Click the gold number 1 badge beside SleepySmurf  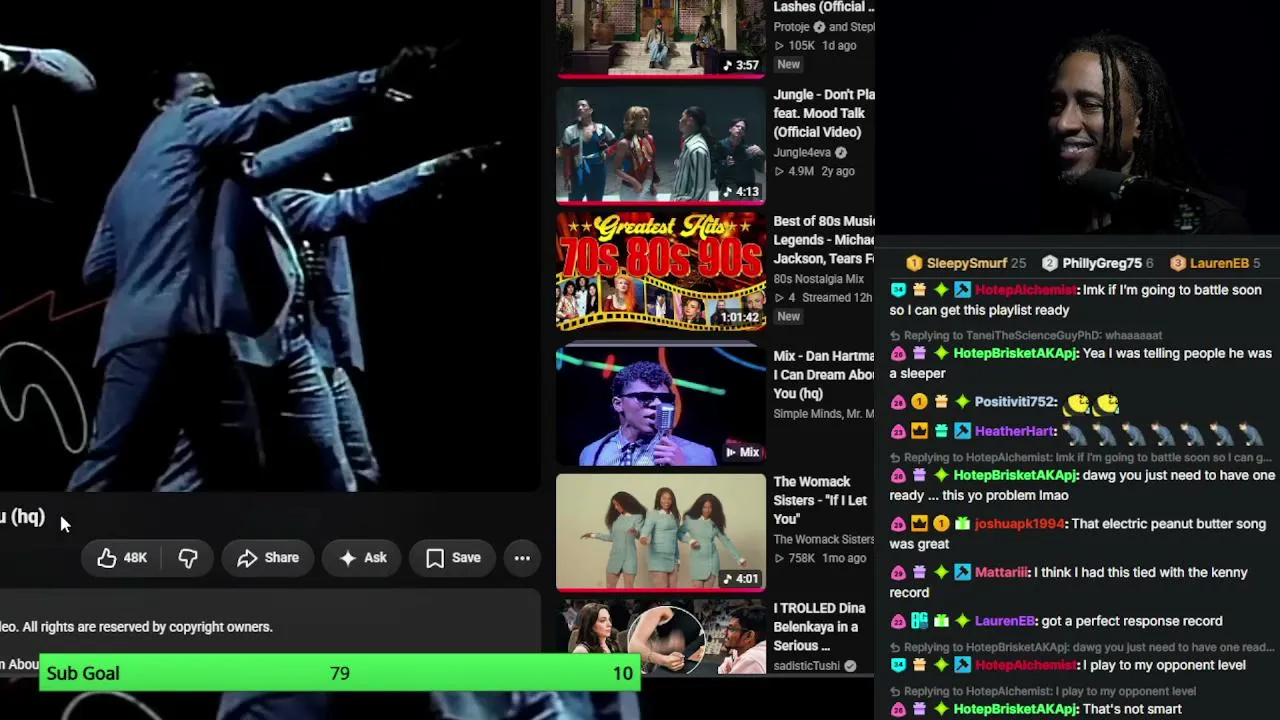point(914,263)
